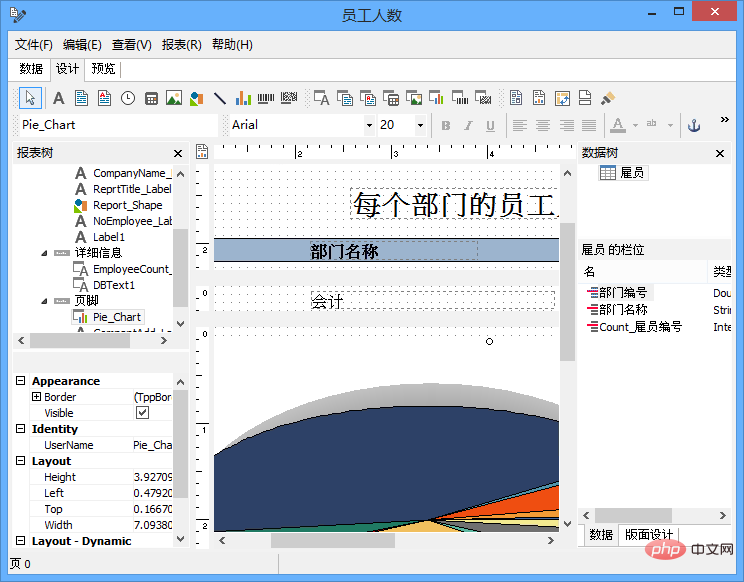744x582 pixels.
Task: Collapse the 页脚 tree node
Action: point(44,301)
